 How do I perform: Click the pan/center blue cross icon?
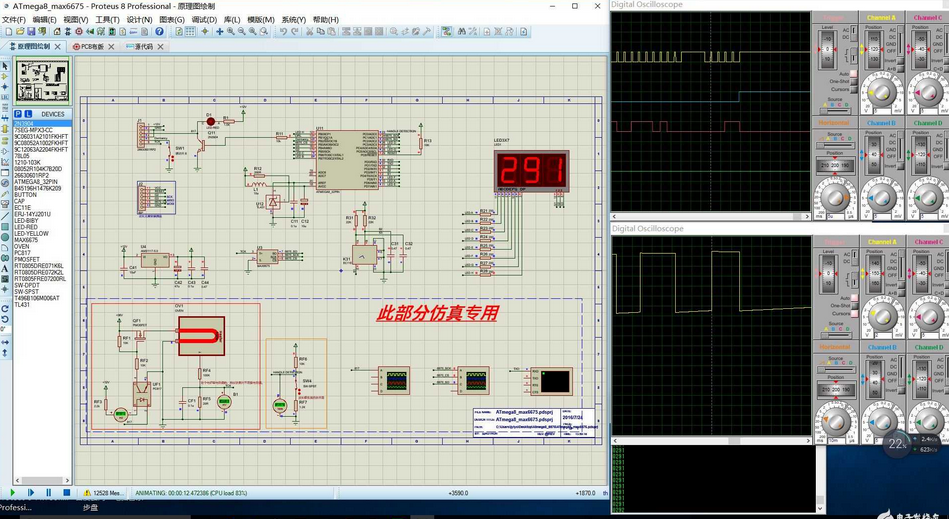point(220,31)
